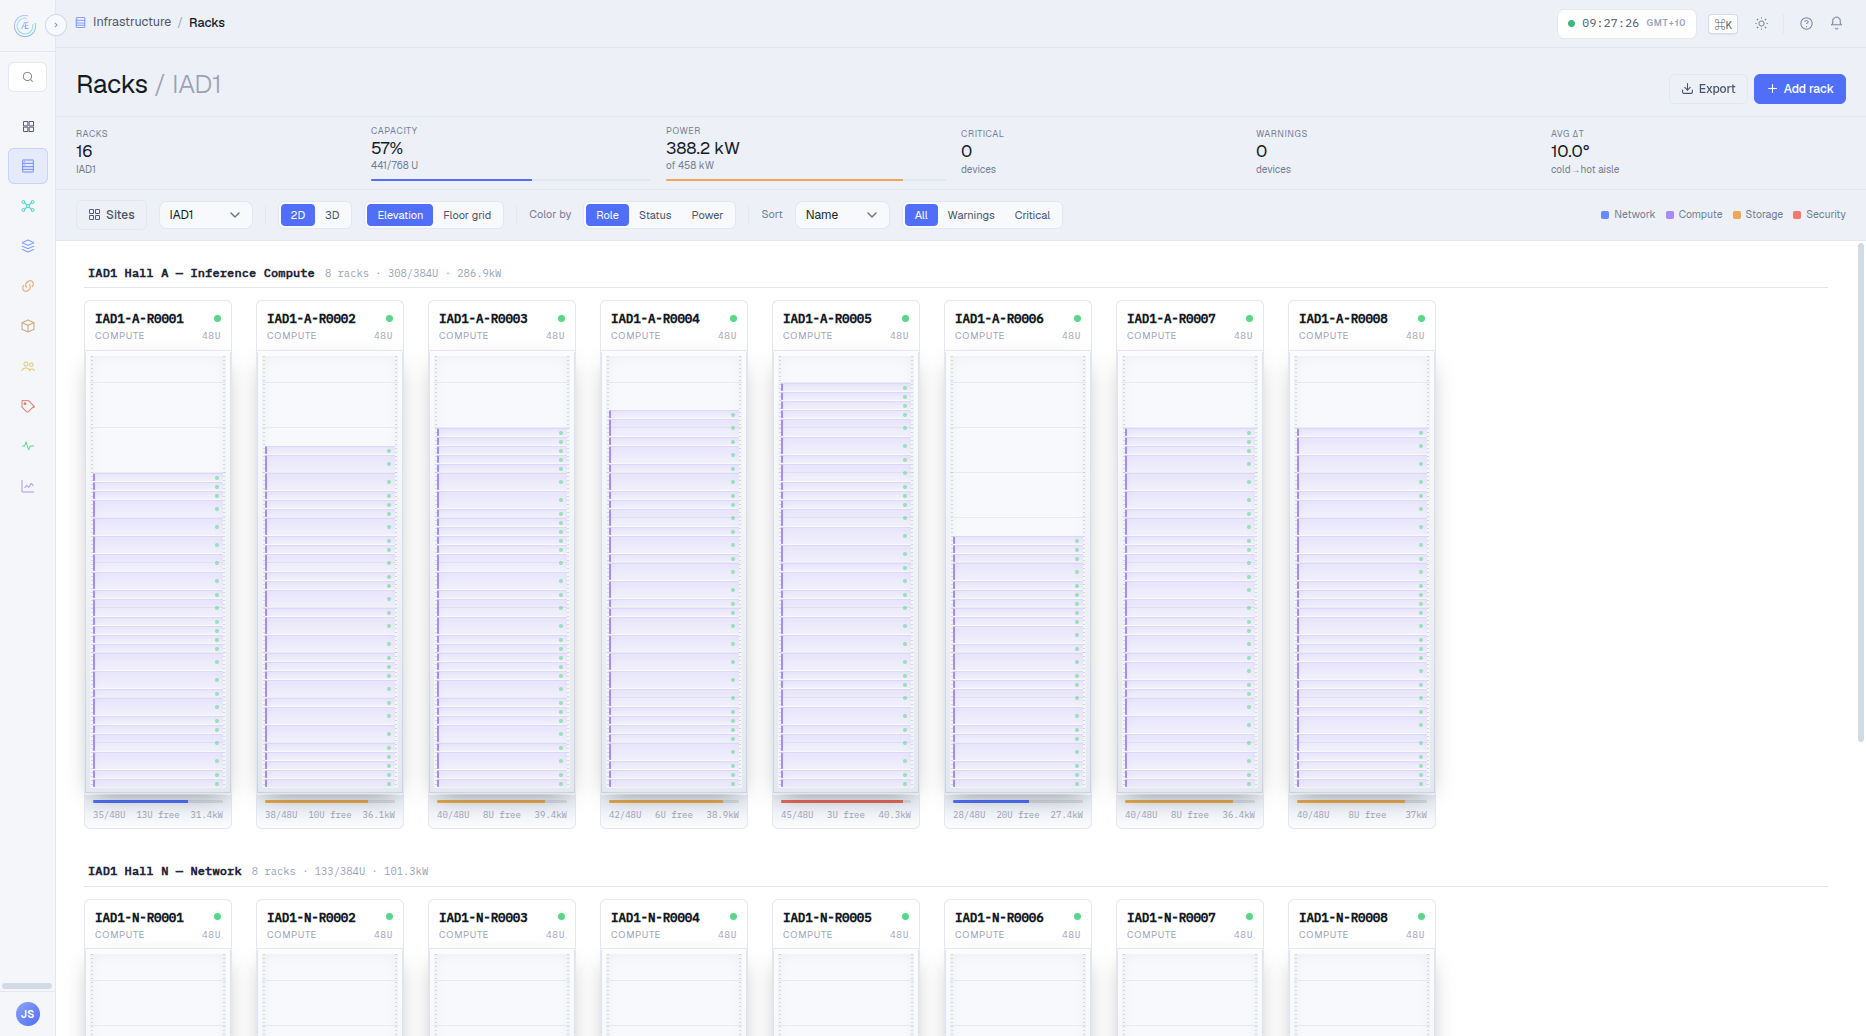1866x1036 pixels.
Task: Open the users icon in the sidebar
Action: [28, 366]
